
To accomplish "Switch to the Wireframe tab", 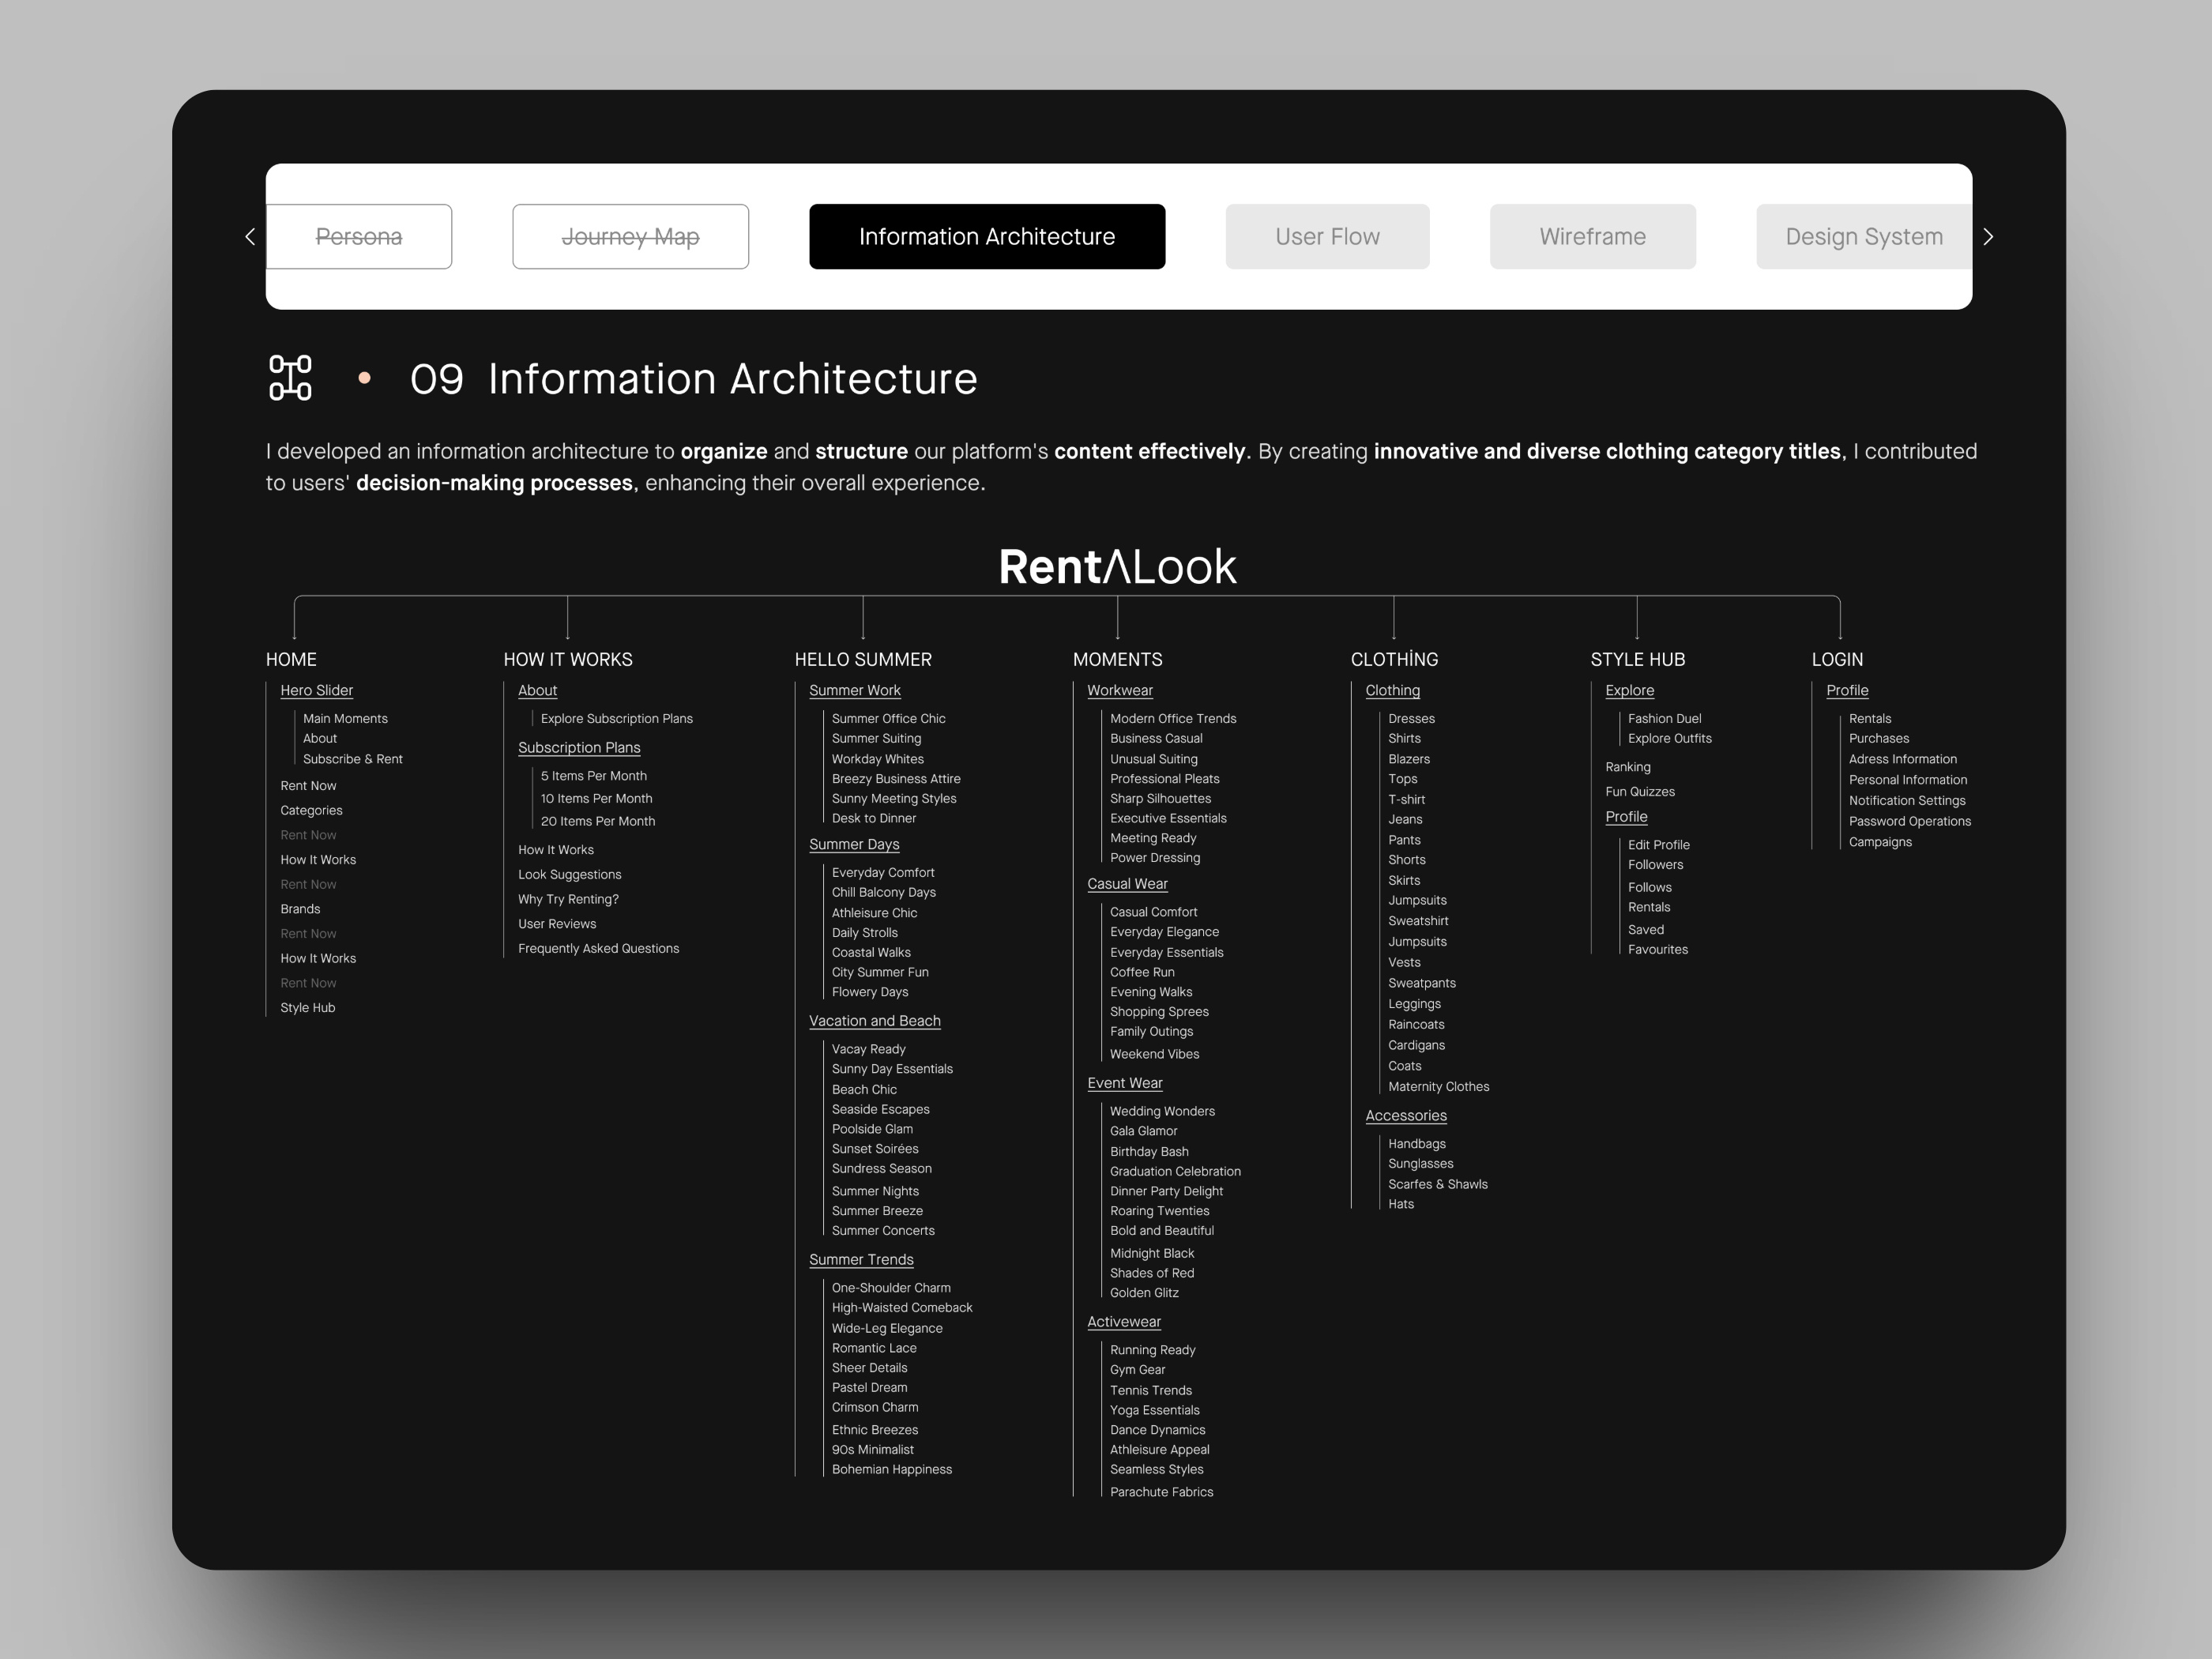I will tap(1592, 237).
